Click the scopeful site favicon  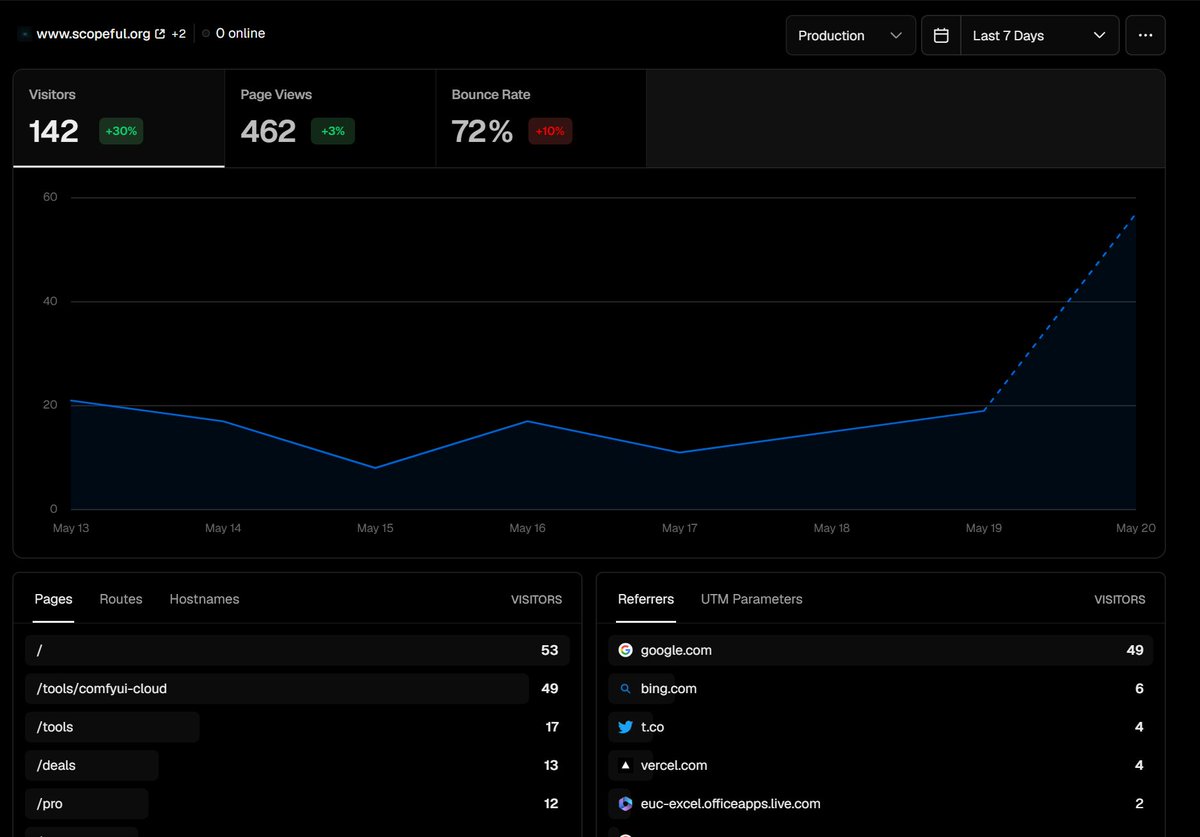pos(25,34)
